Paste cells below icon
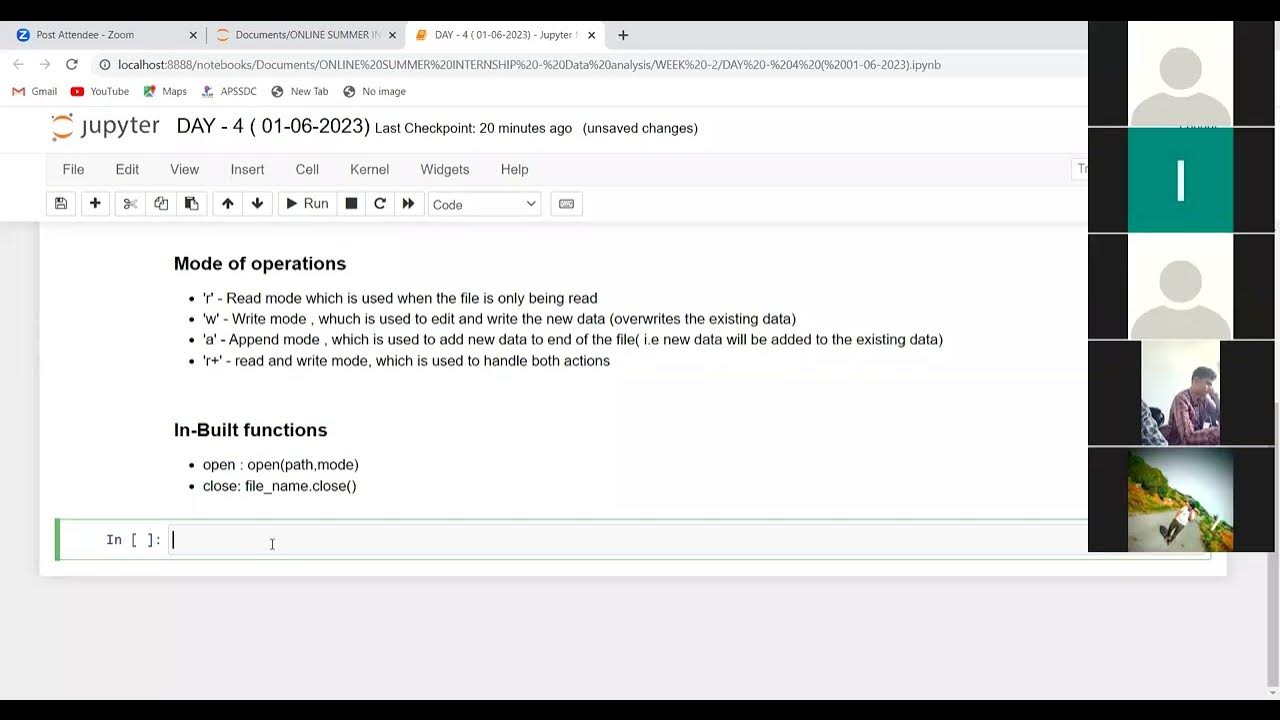Image resolution: width=1280 pixels, height=720 pixels. (x=191, y=204)
